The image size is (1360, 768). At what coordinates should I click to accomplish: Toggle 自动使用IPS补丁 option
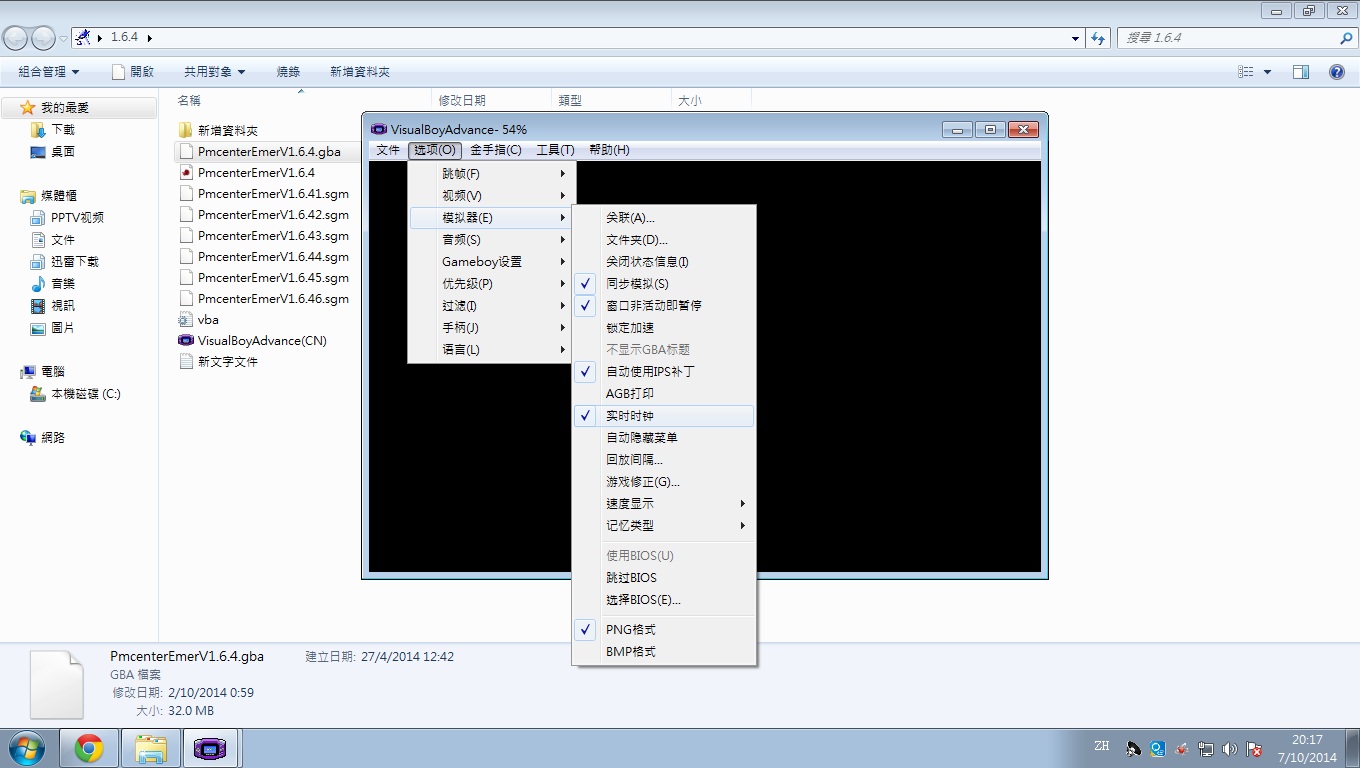pyautogui.click(x=664, y=371)
